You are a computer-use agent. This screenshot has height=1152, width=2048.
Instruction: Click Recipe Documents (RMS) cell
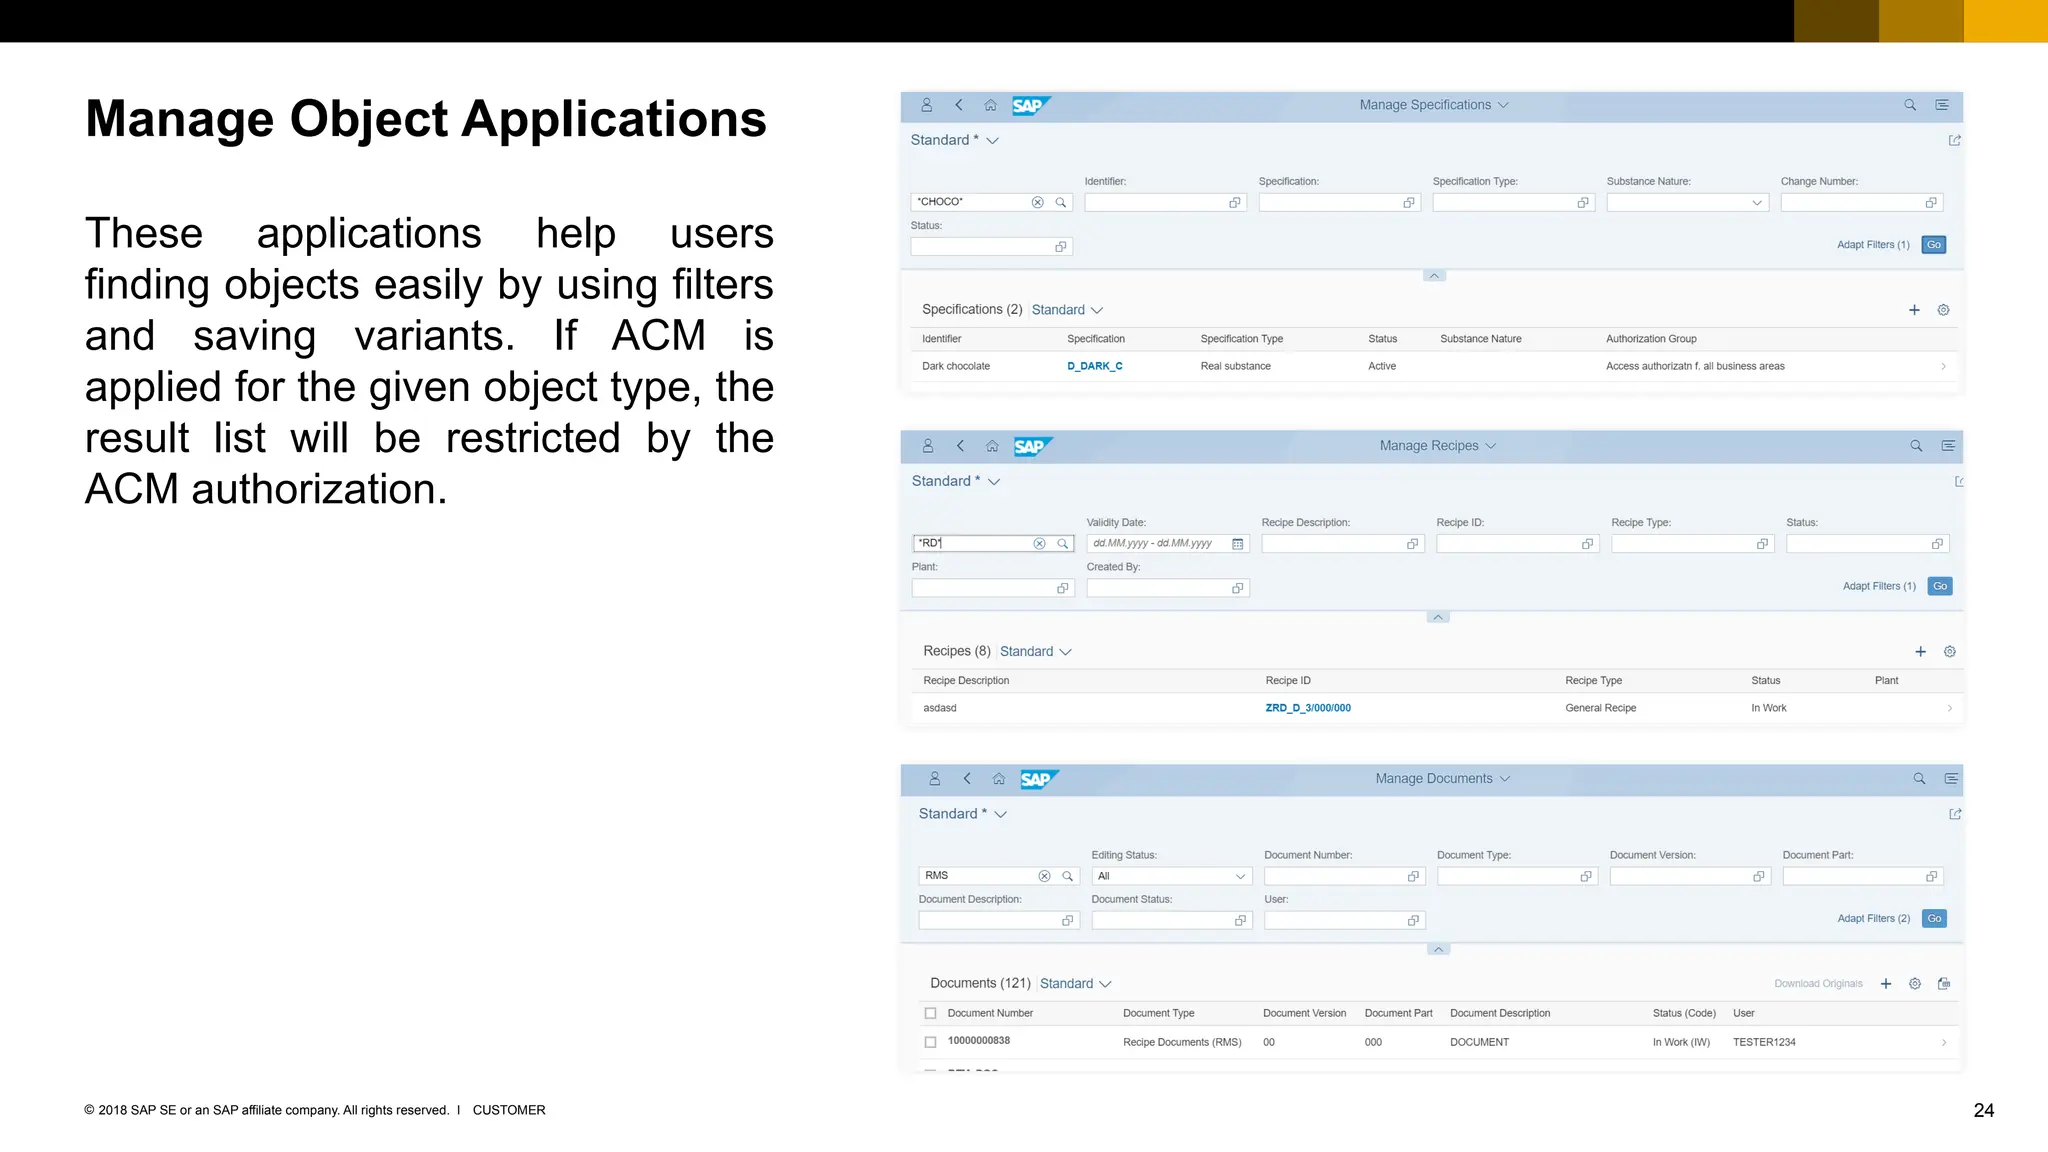(x=1181, y=1042)
